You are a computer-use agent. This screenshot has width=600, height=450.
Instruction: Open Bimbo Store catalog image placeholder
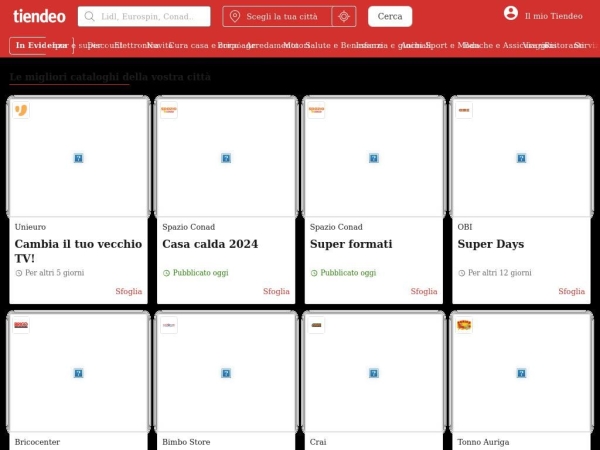tap(226, 373)
